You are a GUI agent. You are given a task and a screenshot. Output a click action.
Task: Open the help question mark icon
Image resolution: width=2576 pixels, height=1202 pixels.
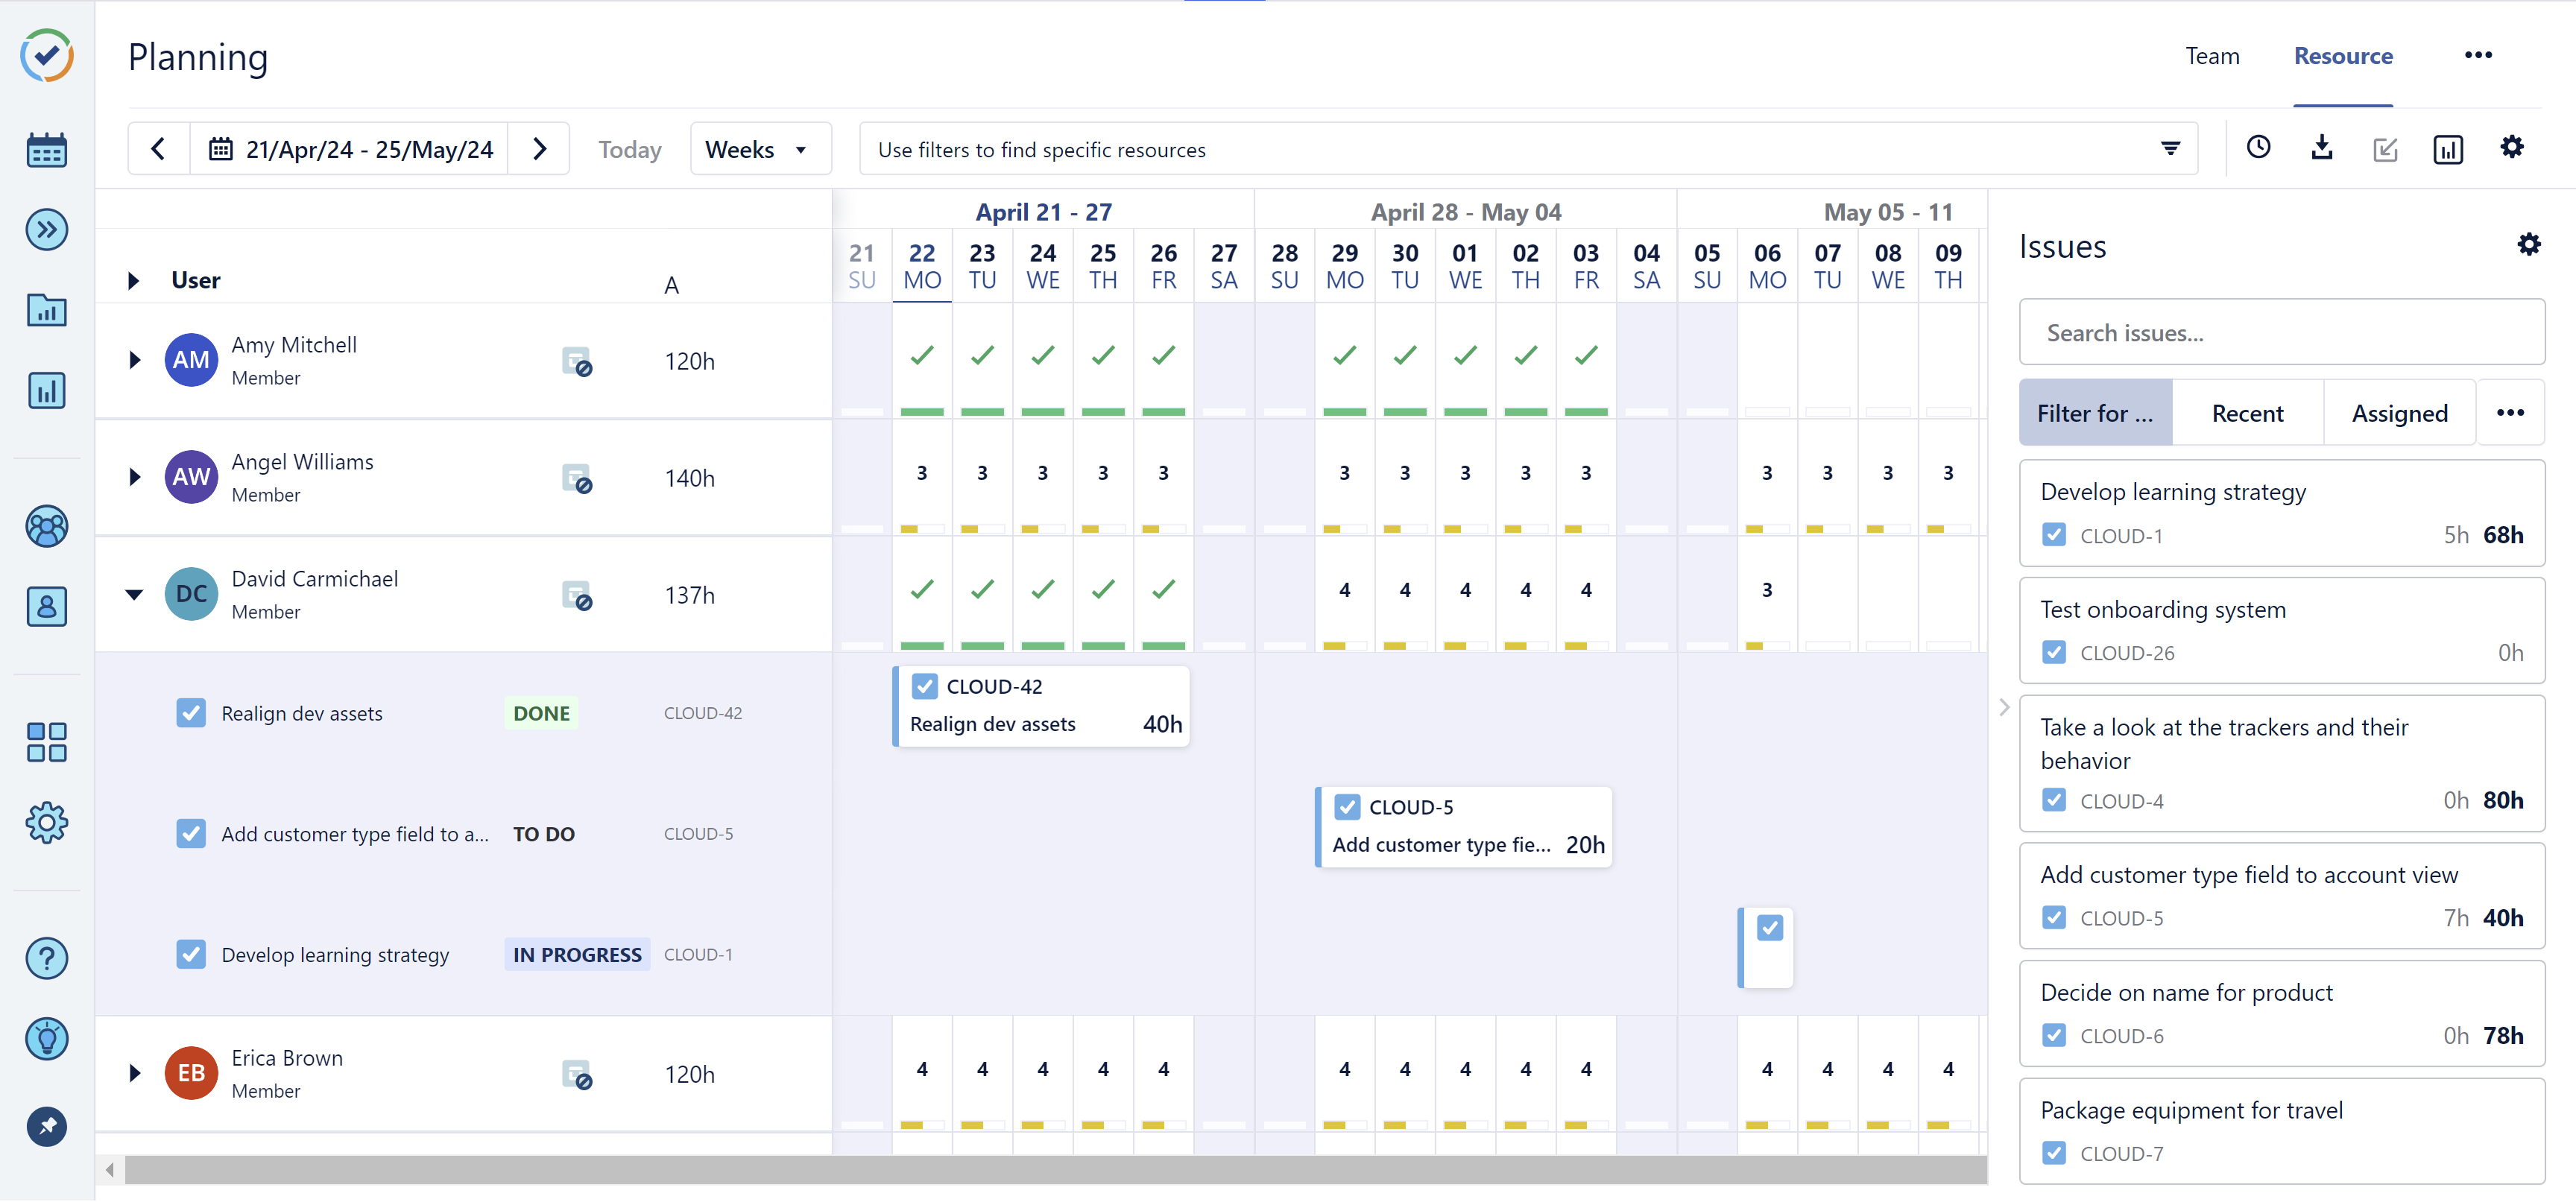(47, 959)
